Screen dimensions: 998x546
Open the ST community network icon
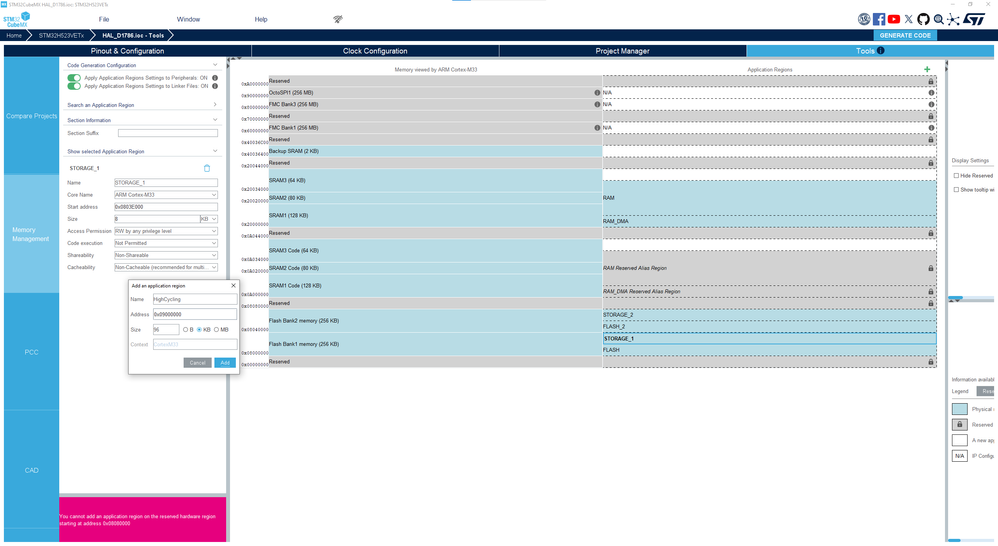point(953,19)
